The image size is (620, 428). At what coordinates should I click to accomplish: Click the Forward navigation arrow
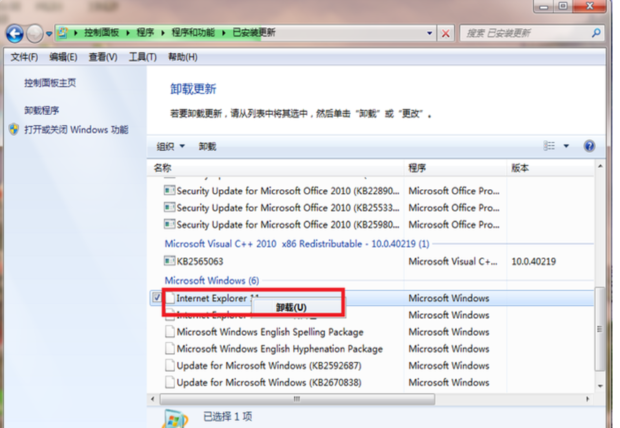point(35,34)
